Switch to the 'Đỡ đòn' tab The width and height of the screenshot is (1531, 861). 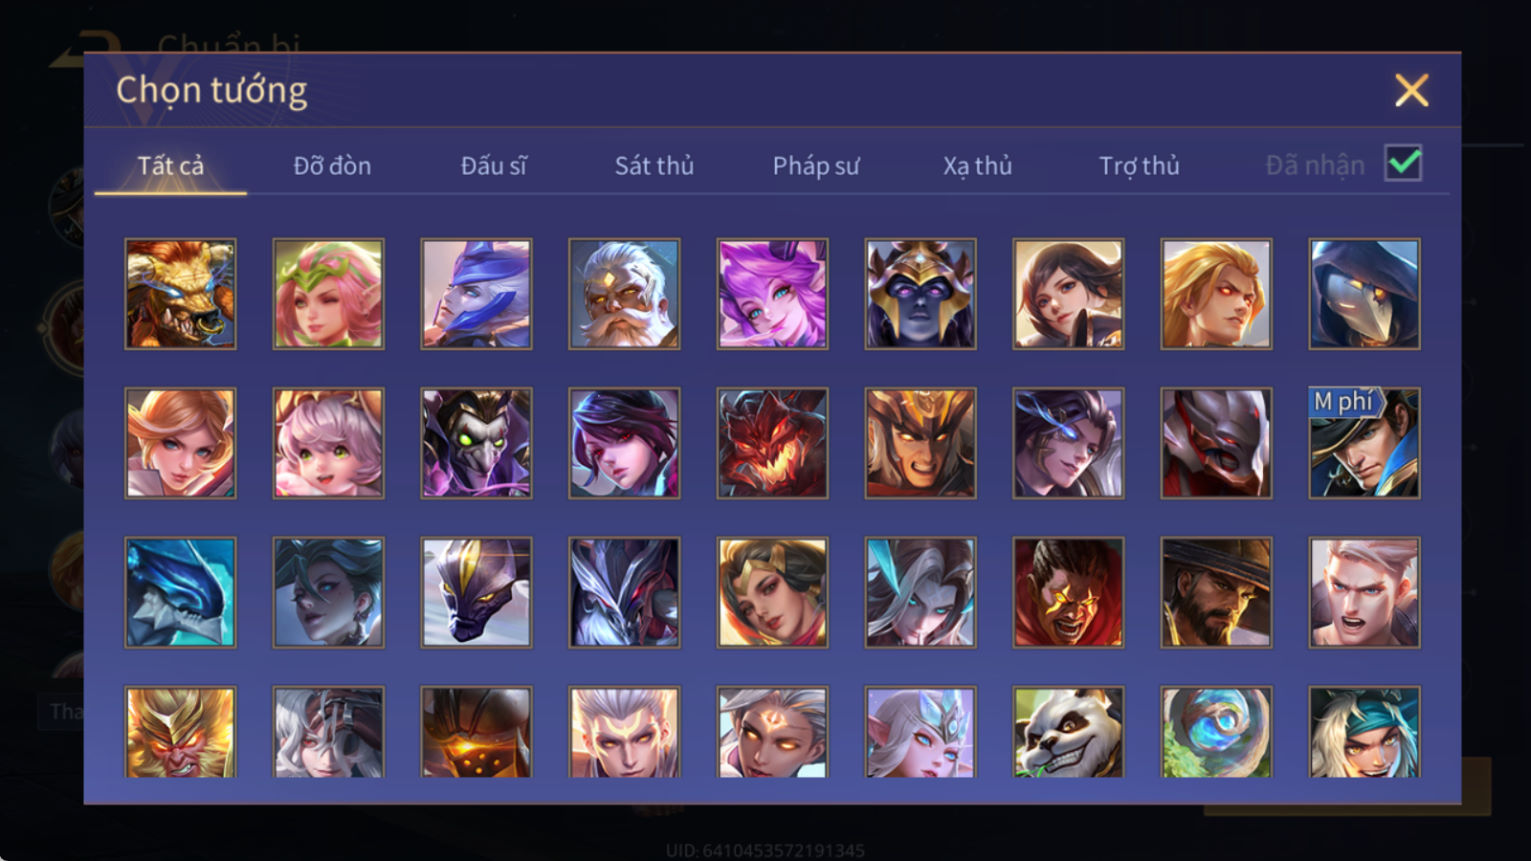(x=332, y=166)
